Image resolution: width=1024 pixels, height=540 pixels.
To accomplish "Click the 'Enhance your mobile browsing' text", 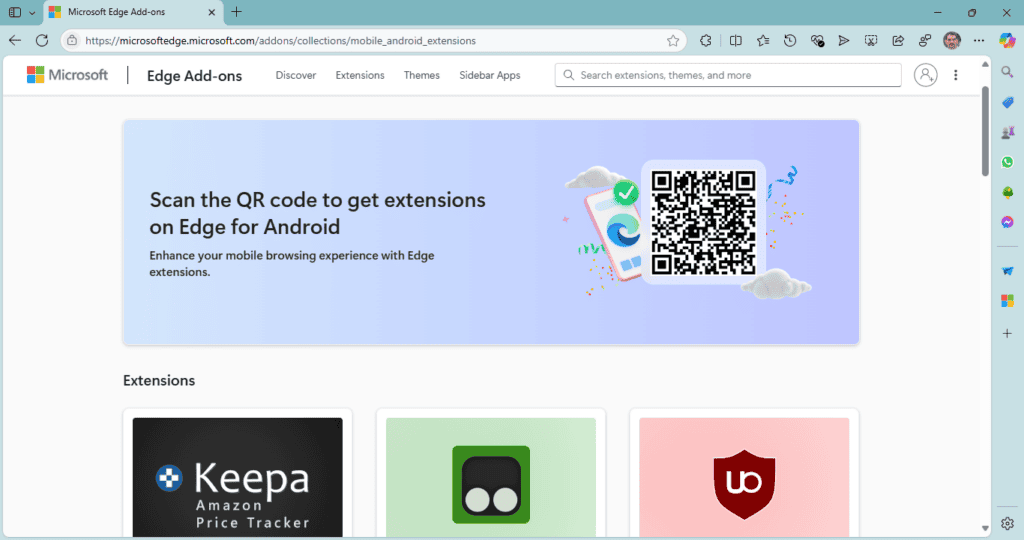I will click(292, 264).
